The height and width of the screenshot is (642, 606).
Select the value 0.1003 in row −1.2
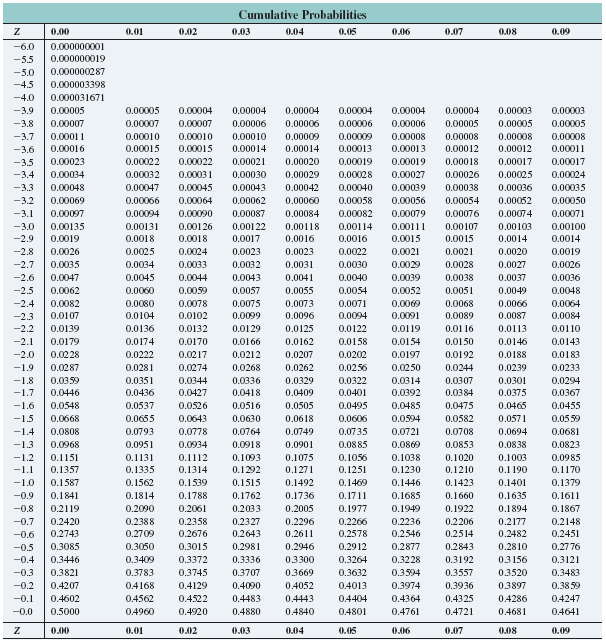(x=513, y=458)
